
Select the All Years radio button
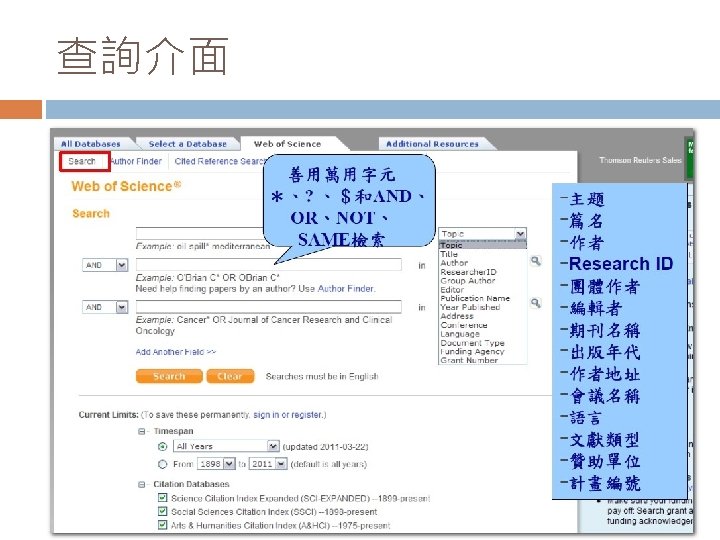pyautogui.click(x=162, y=446)
